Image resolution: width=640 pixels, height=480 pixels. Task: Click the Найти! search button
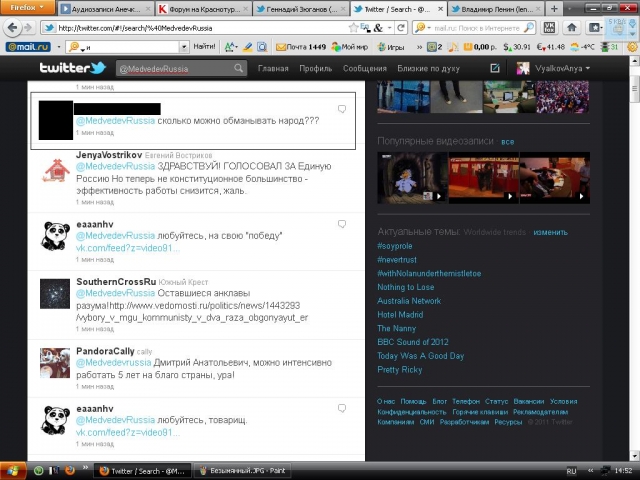pos(204,47)
